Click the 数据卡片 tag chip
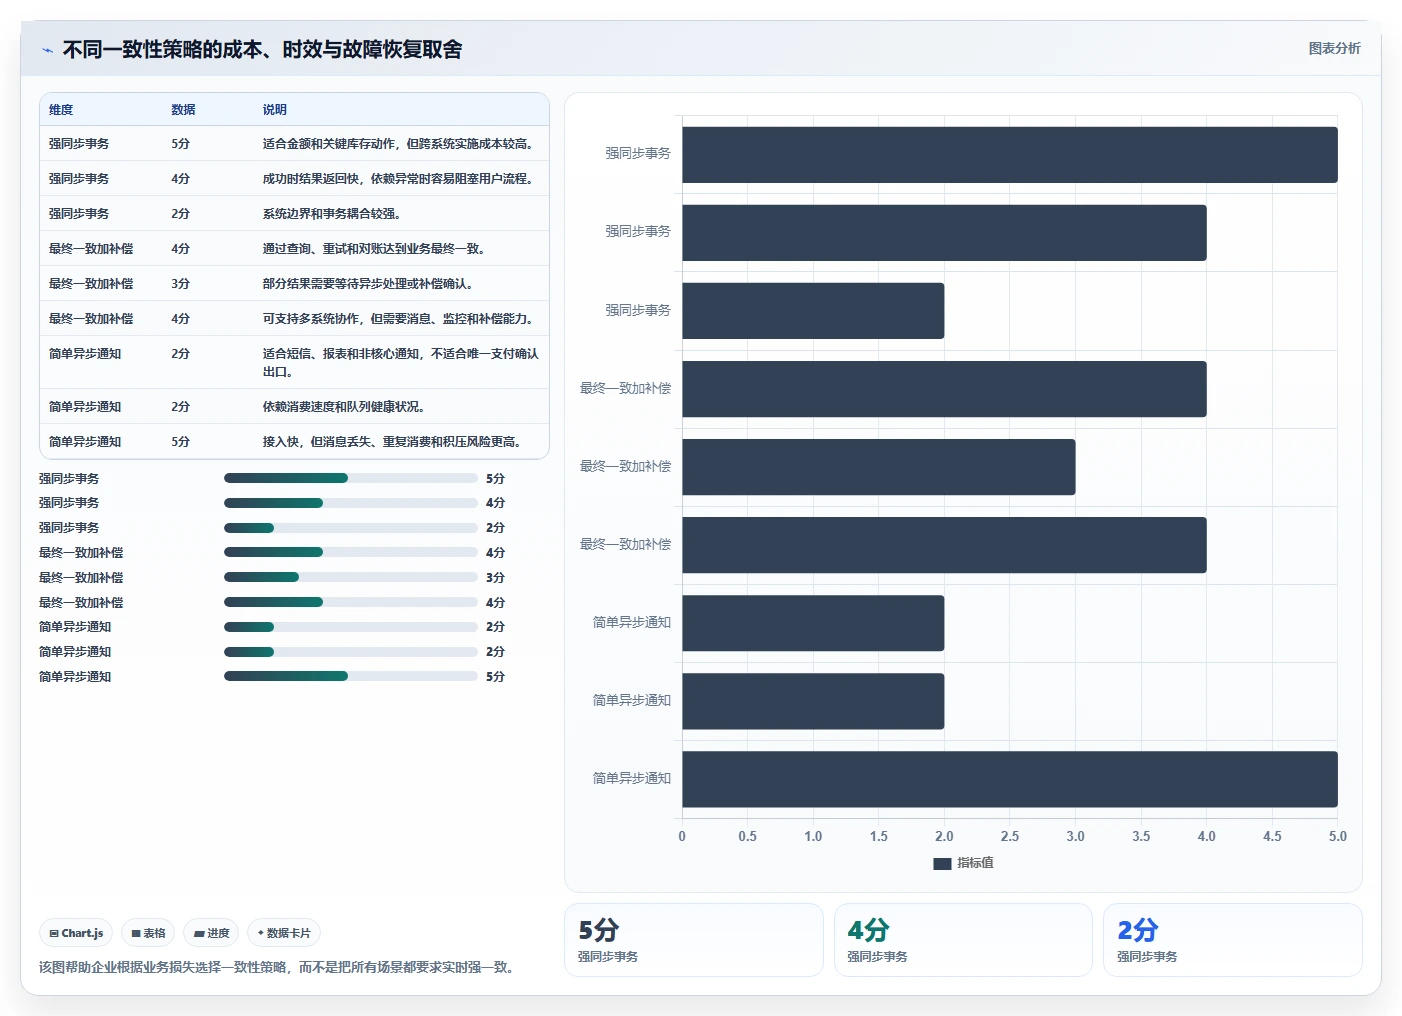 pyautogui.click(x=284, y=933)
